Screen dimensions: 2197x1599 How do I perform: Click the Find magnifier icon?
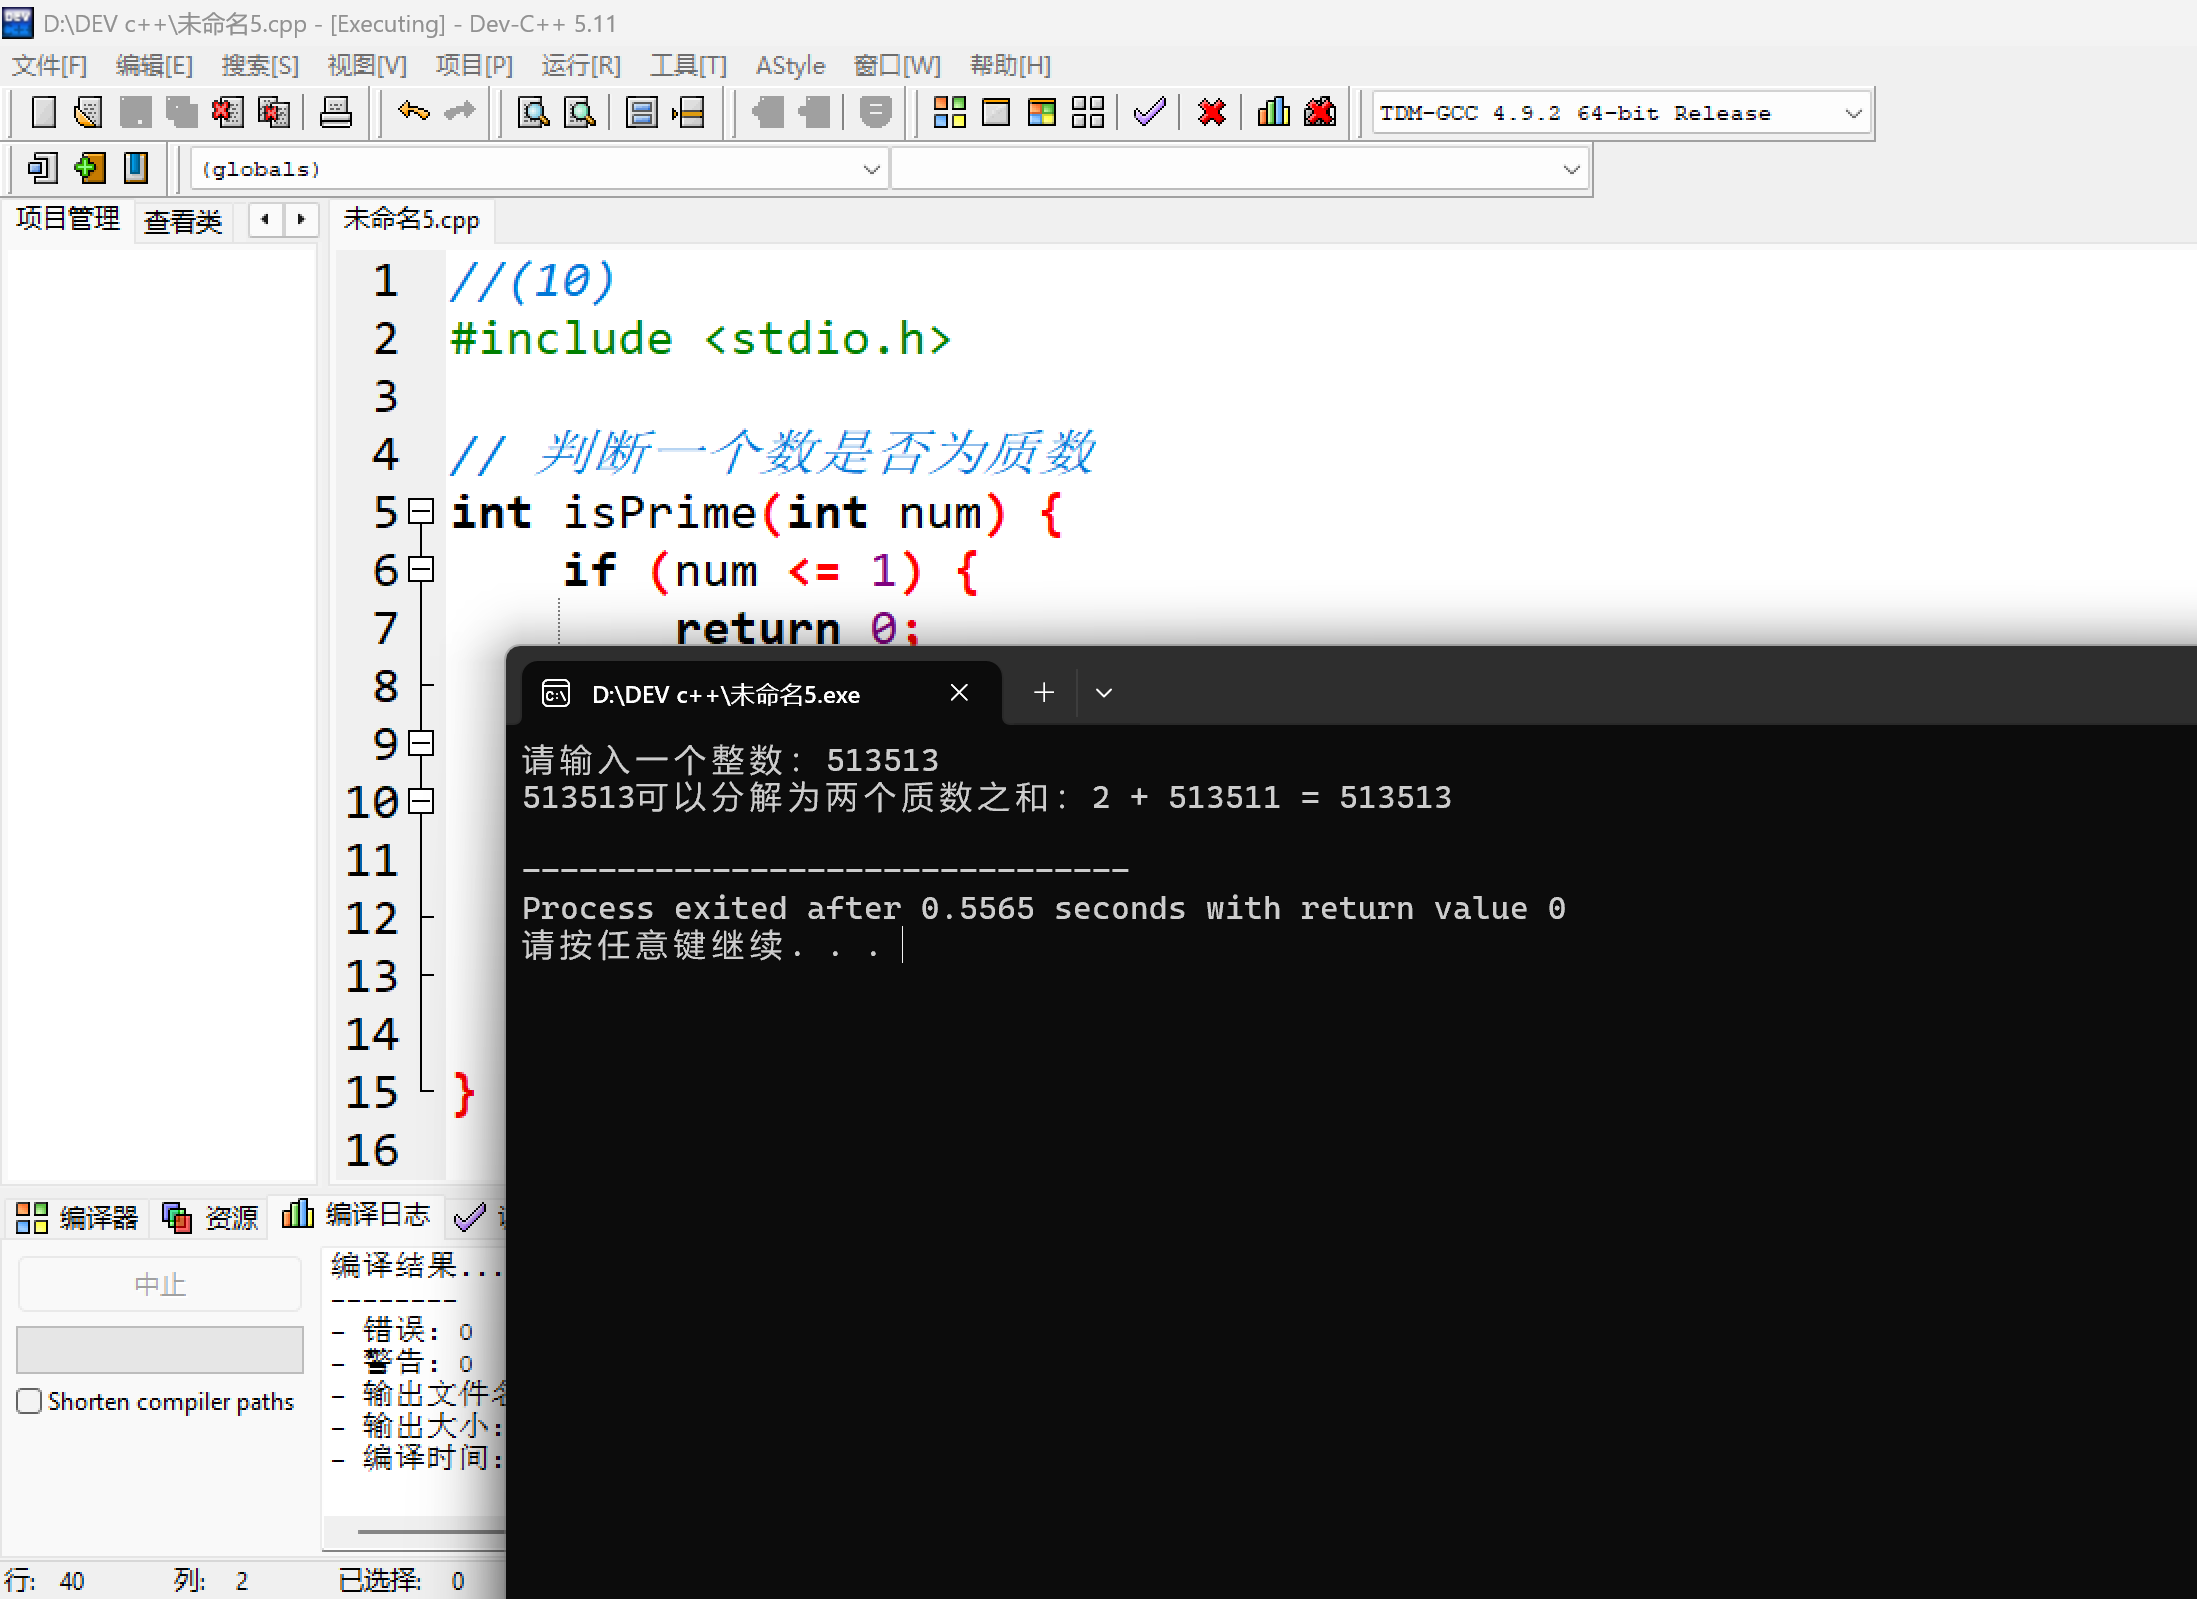click(533, 112)
